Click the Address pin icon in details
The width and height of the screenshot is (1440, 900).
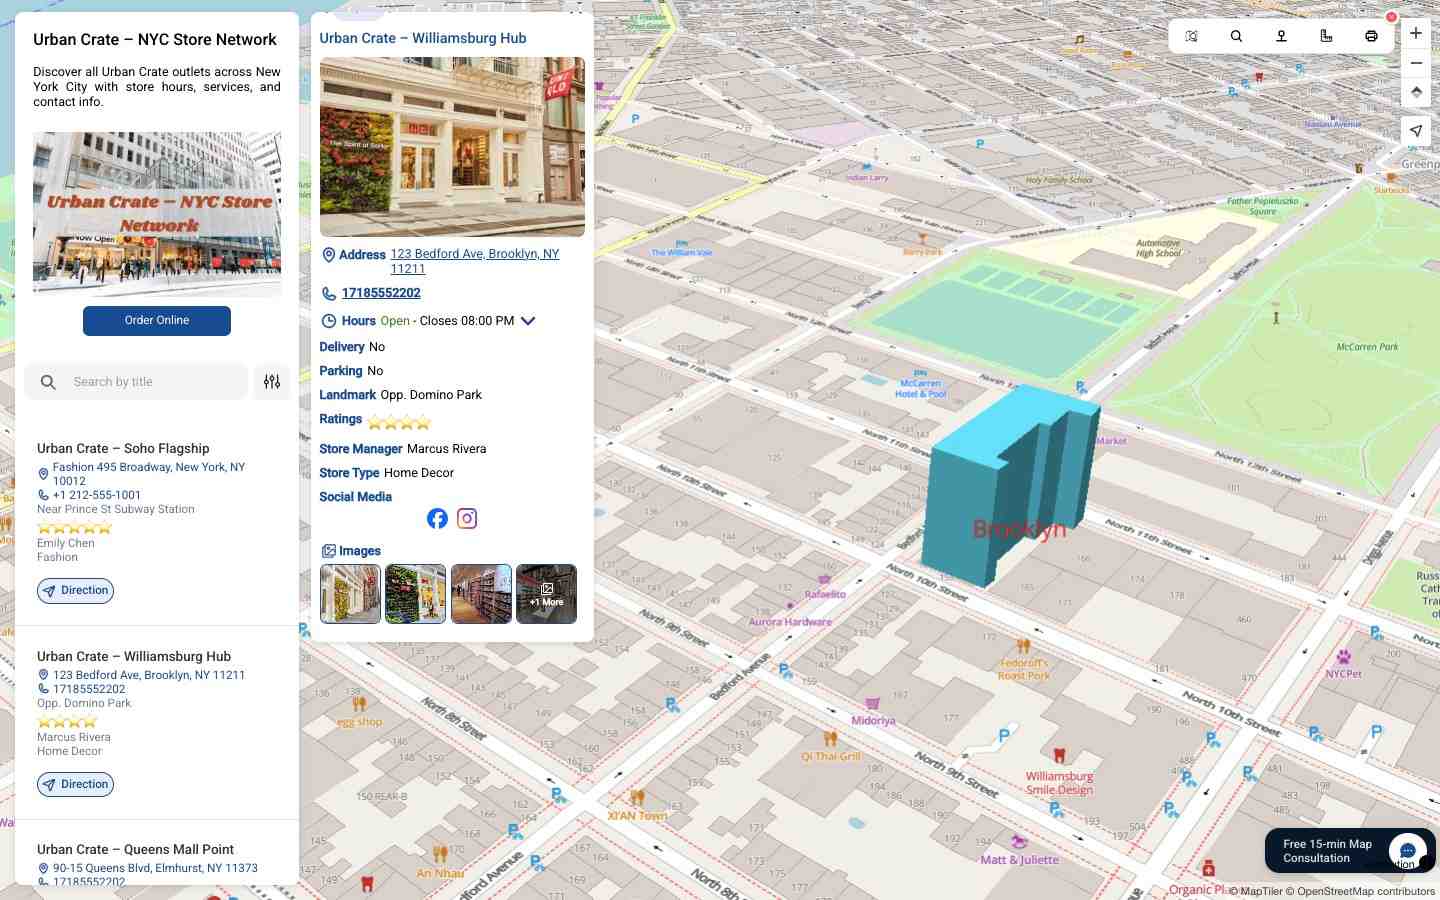click(328, 255)
